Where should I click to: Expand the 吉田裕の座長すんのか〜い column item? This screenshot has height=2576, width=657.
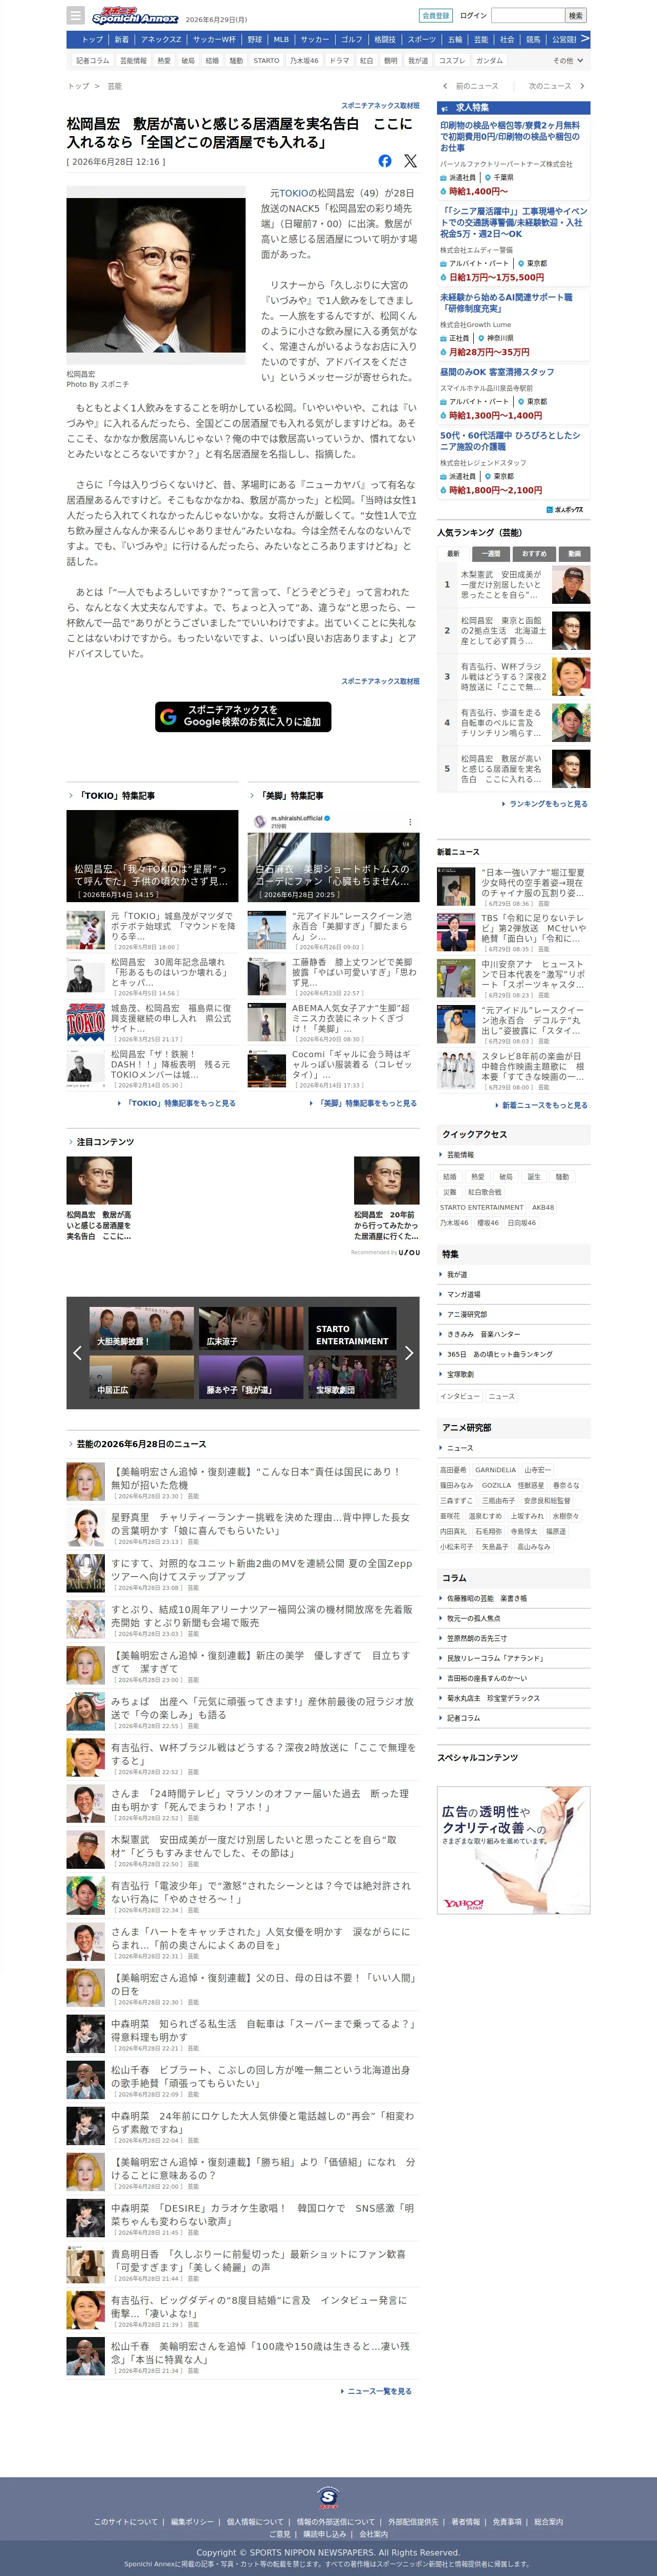(x=513, y=1678)
